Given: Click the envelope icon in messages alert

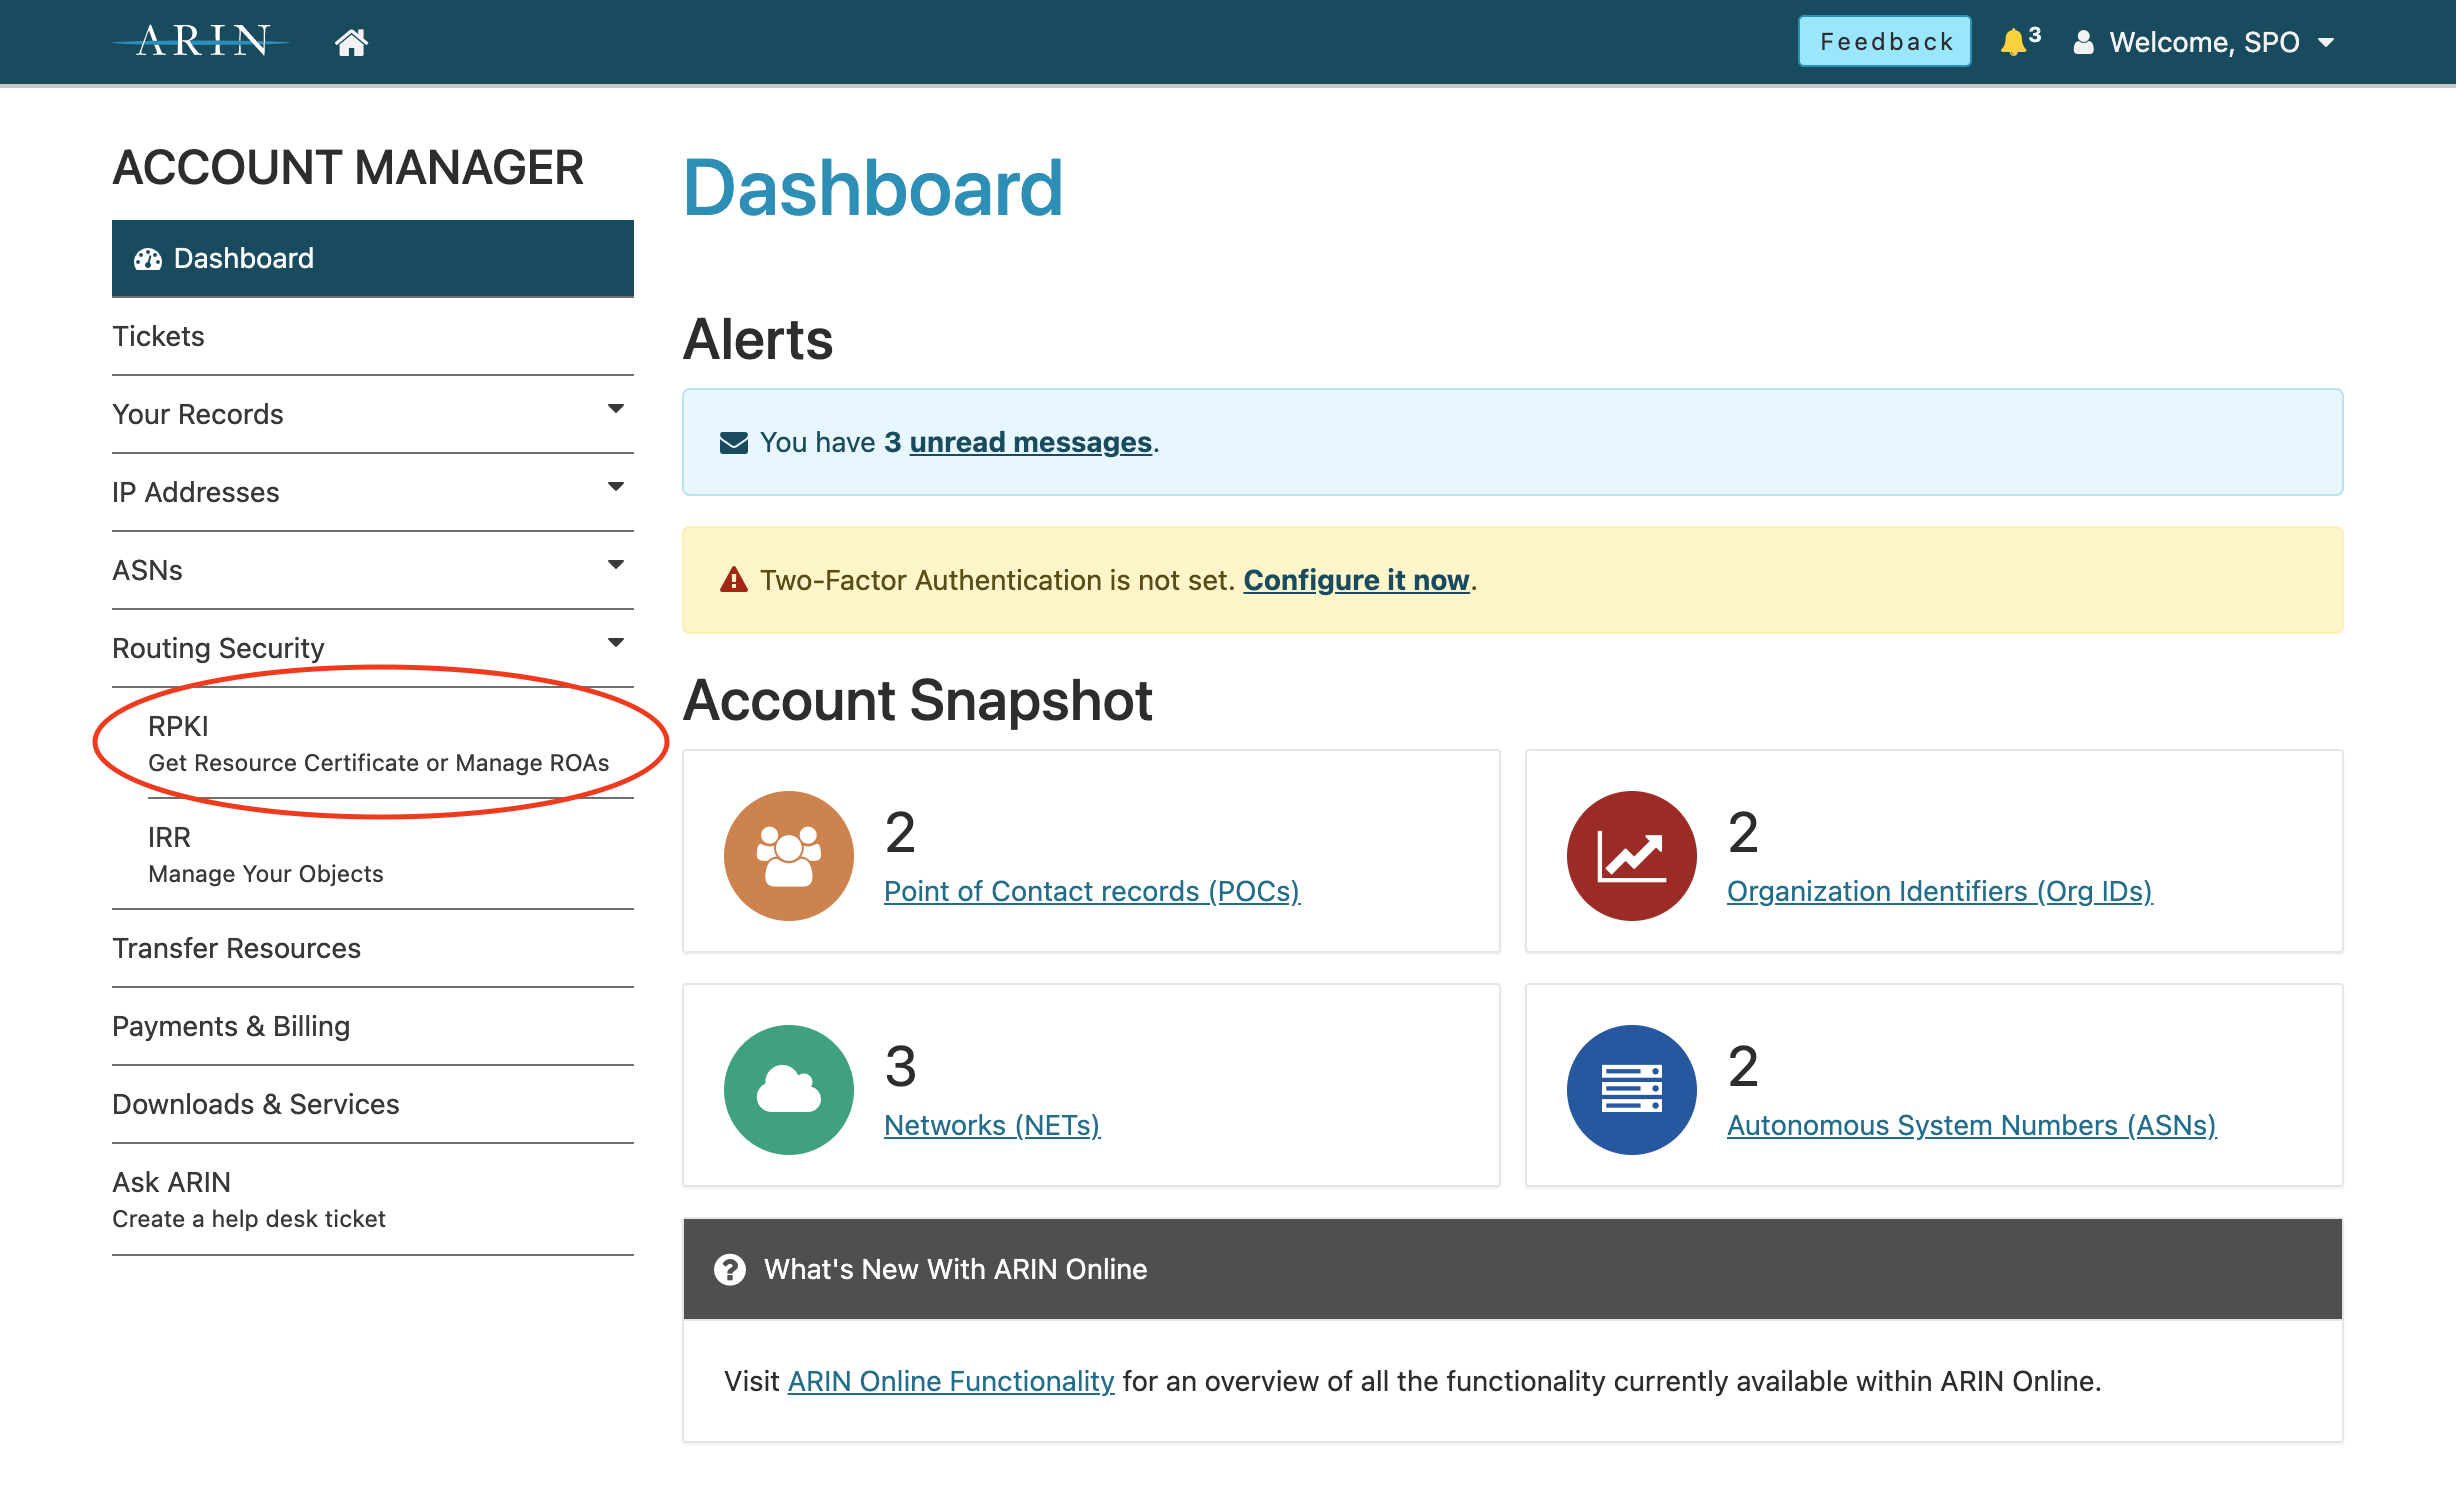Looking at the screenshot, I should pos(734,443).
